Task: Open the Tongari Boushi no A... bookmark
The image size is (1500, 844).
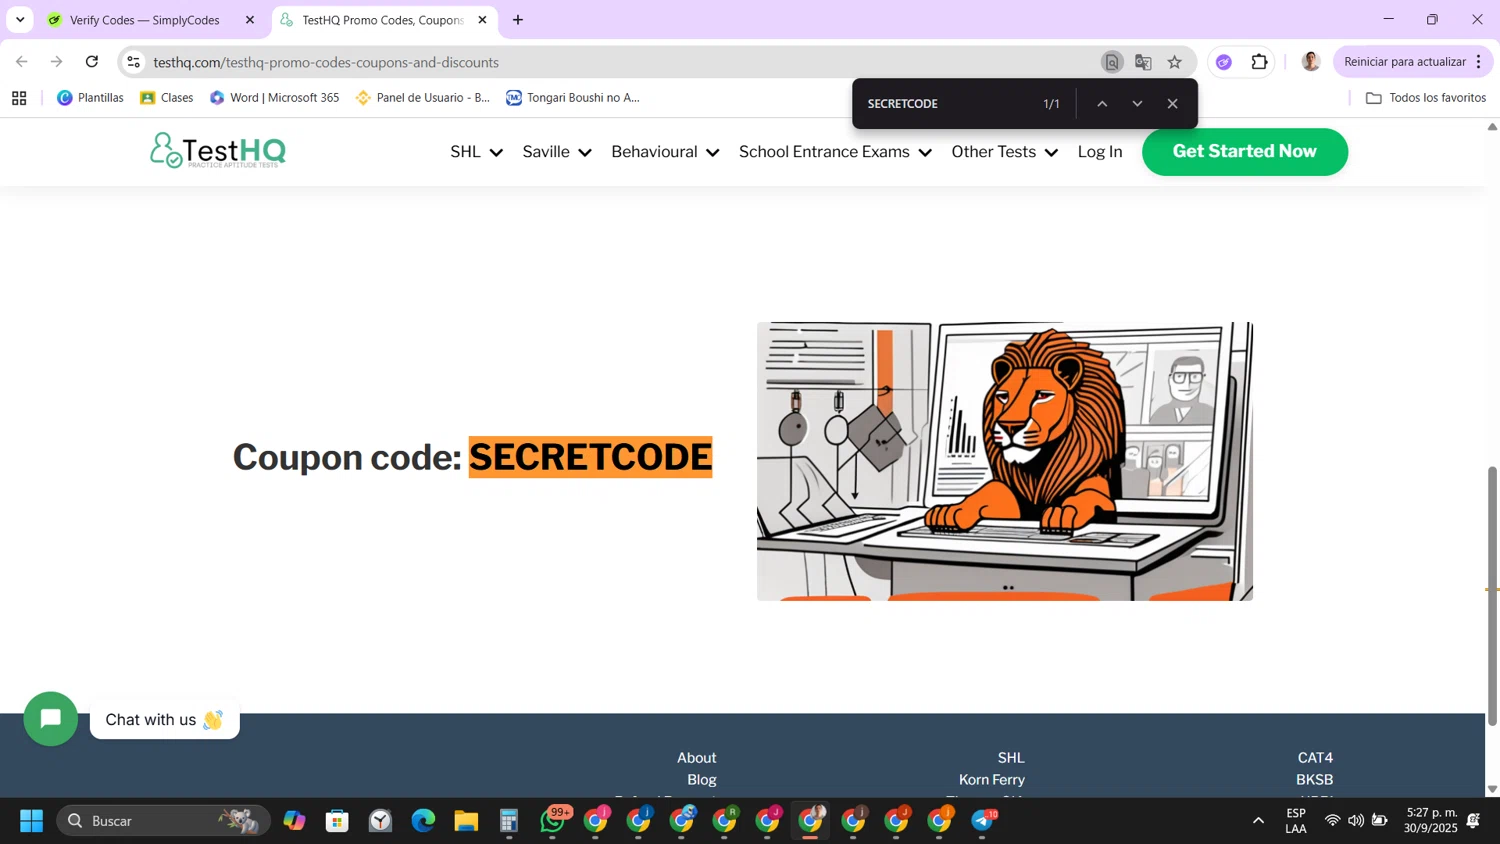Action: (573, 98)
